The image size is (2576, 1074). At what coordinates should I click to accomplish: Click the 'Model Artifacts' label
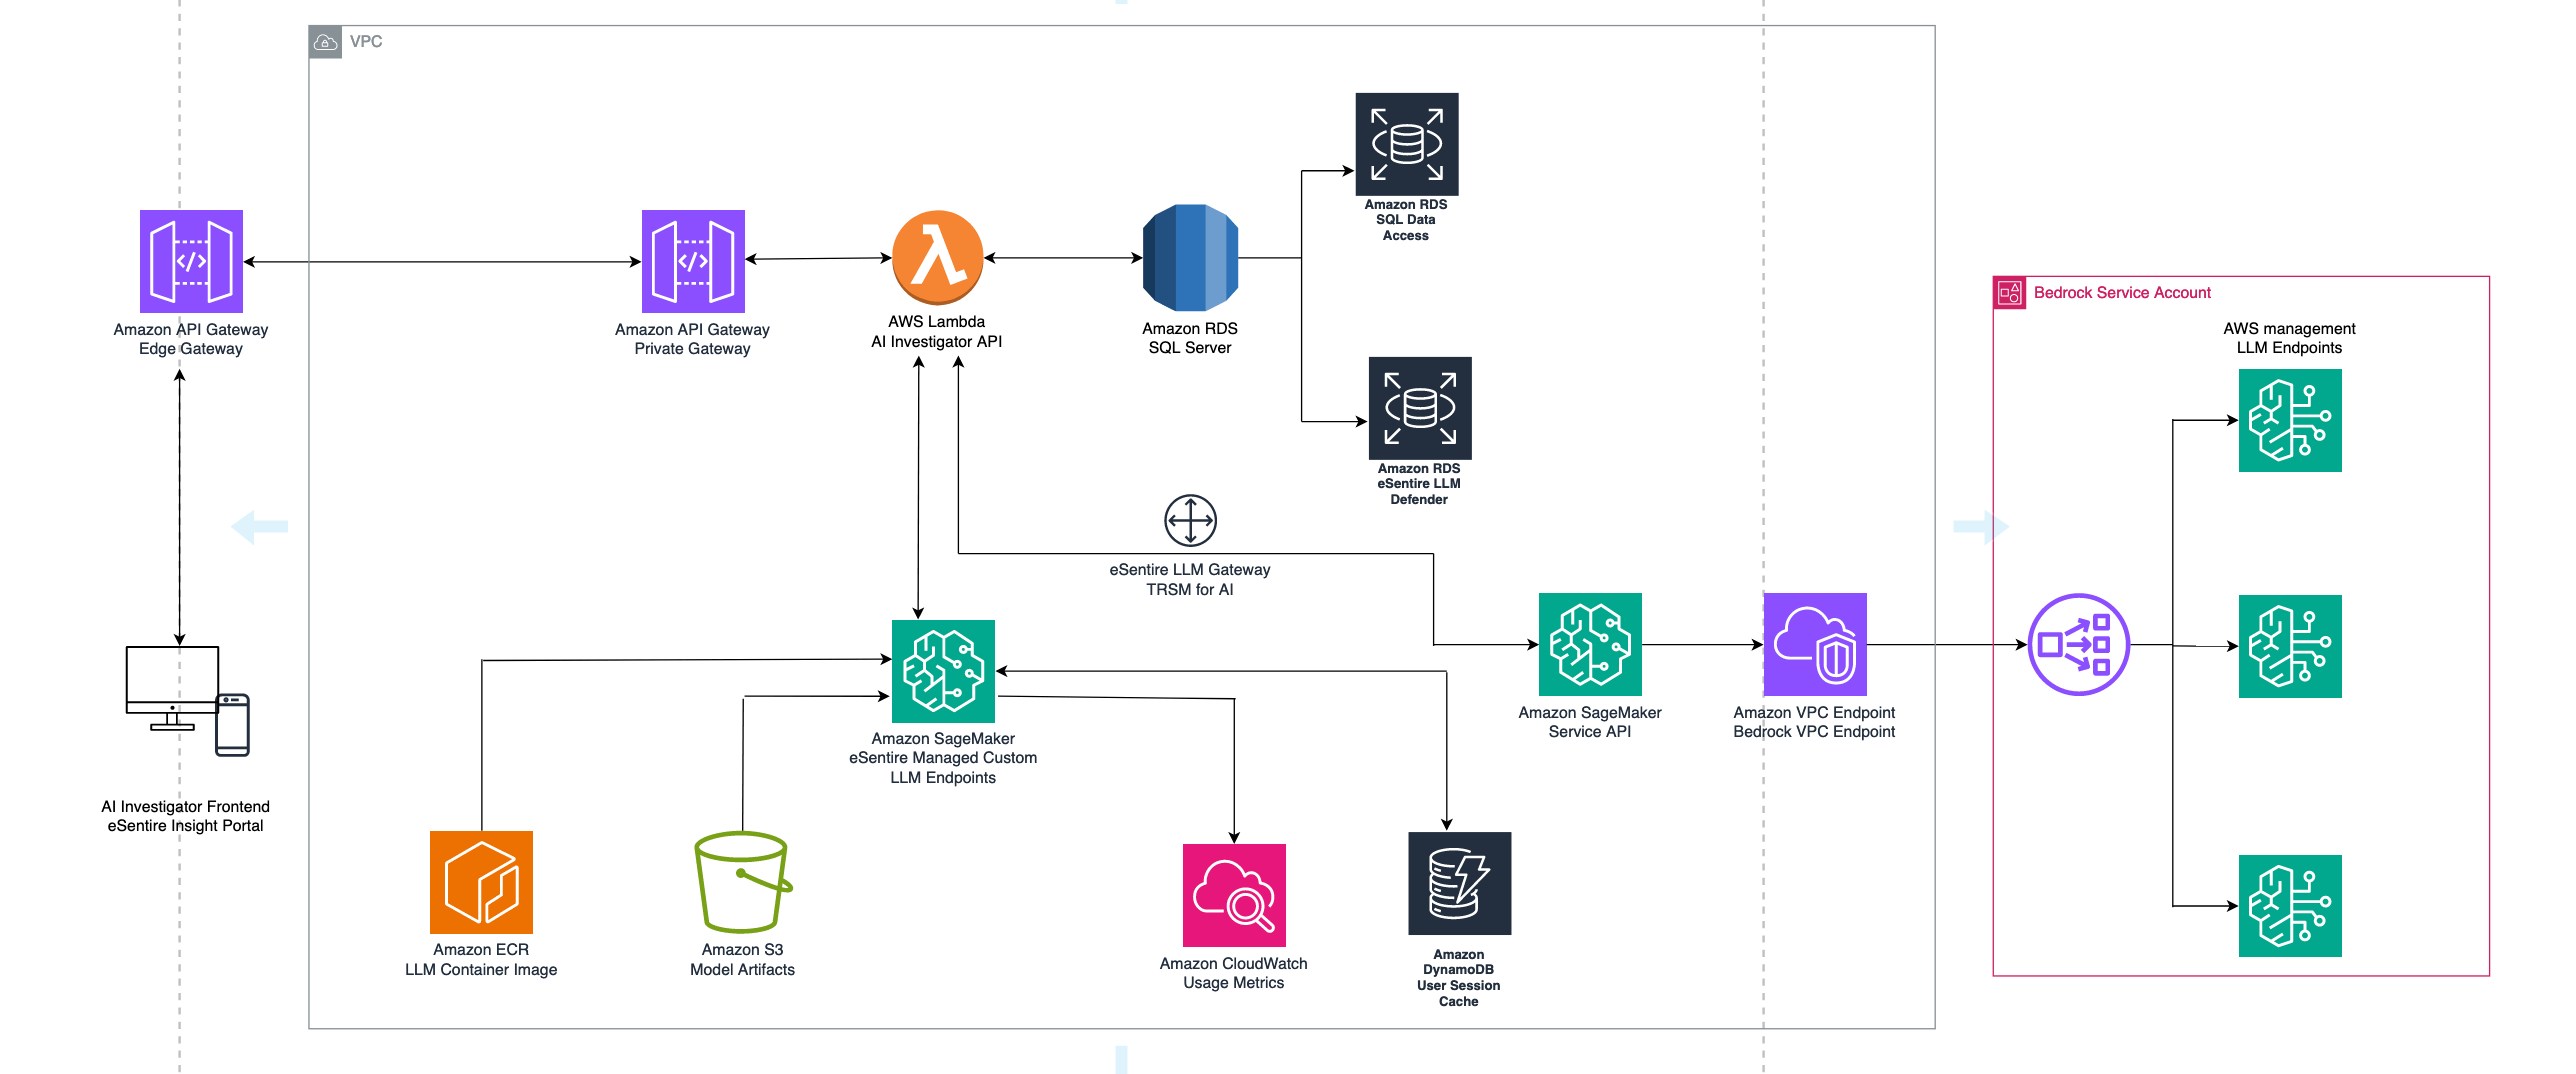pyautogui.click(x=742, y=970)
